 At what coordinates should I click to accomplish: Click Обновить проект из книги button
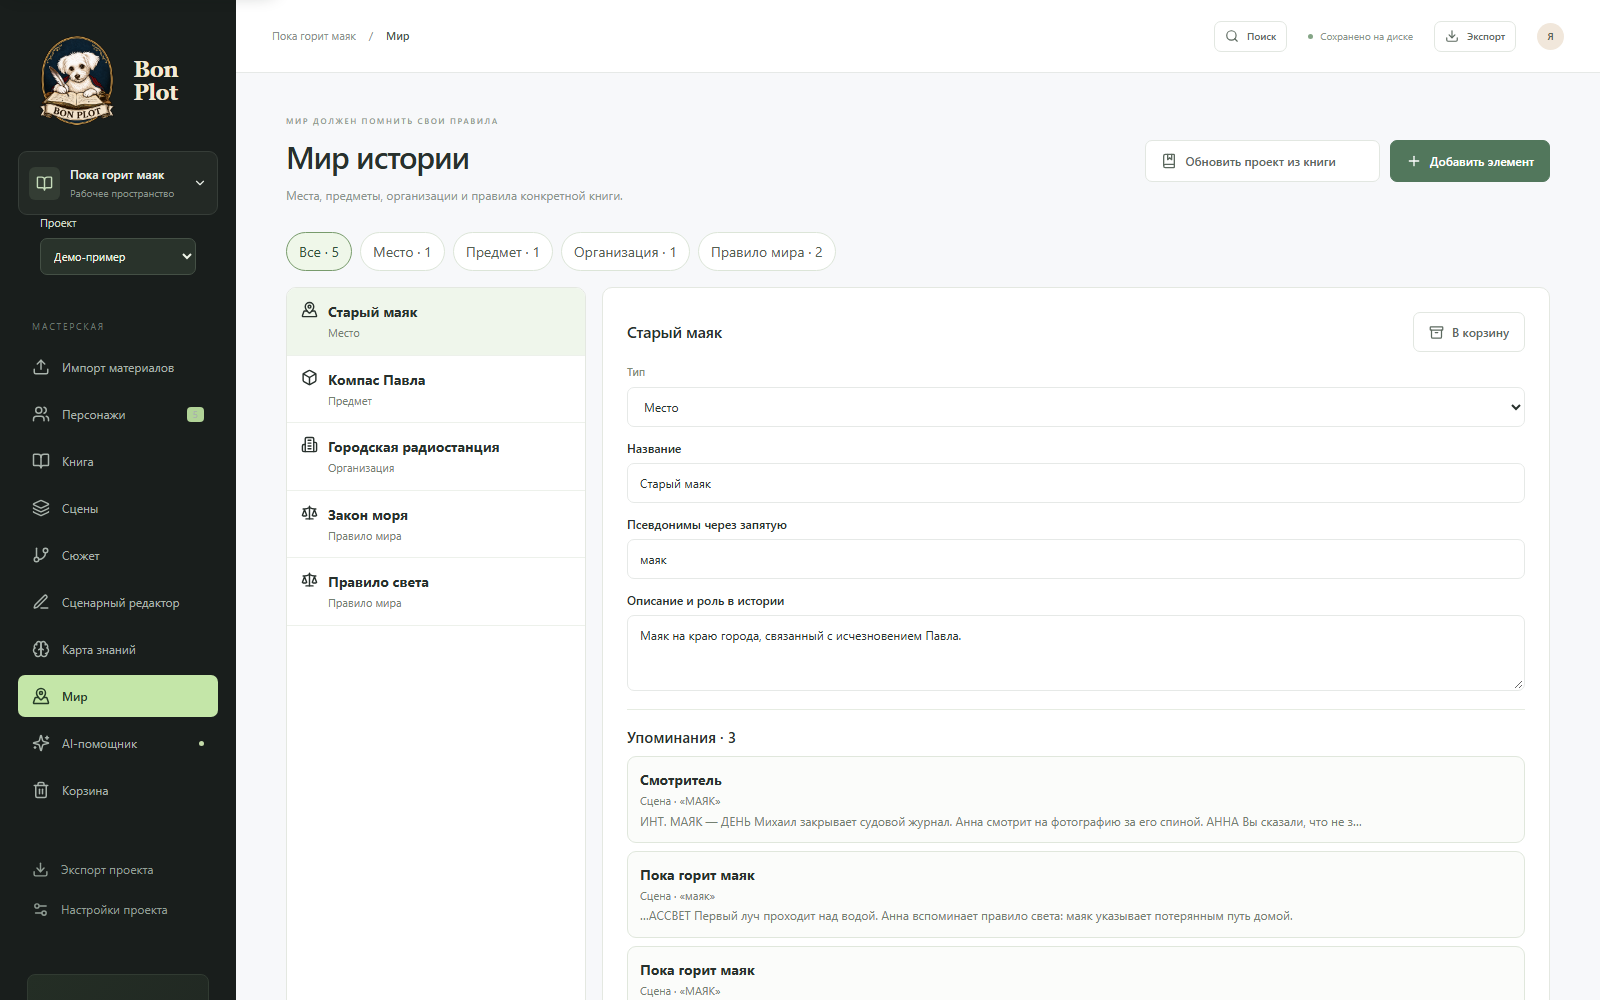click(x=1262, y=161)
